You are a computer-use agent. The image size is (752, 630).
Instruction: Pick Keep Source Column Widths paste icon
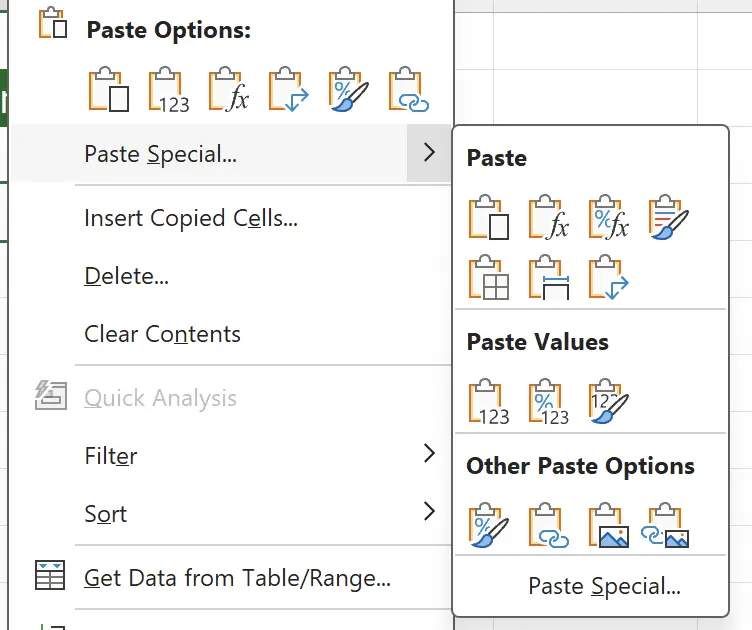tap(549, 277)
